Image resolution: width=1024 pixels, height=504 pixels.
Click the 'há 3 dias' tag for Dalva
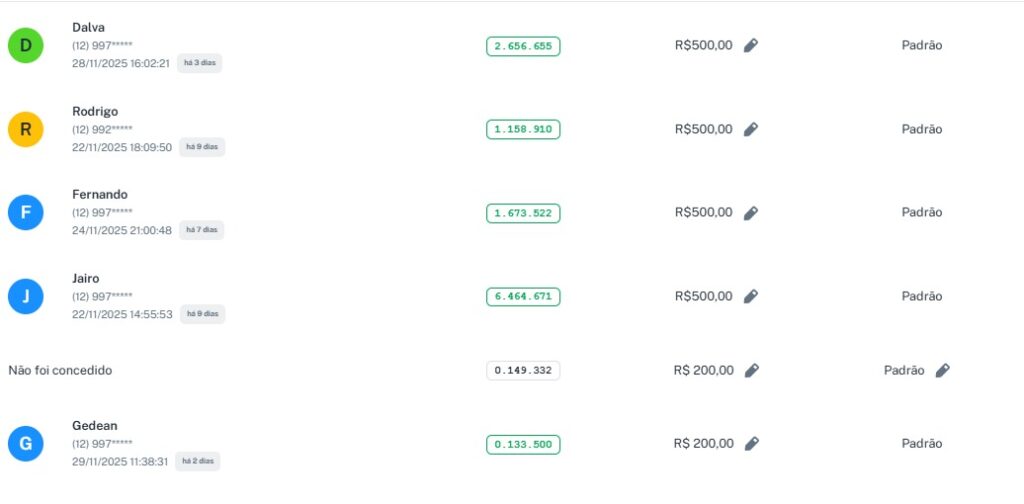coord(200,63)
